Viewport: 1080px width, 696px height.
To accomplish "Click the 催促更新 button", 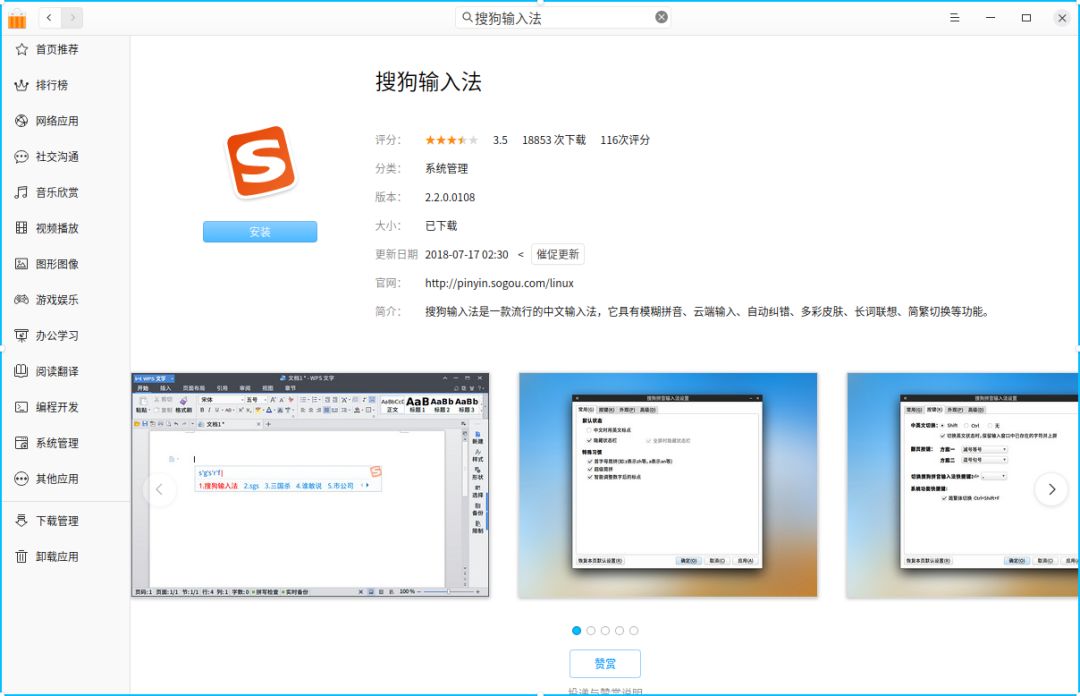I will coord(557,254).
